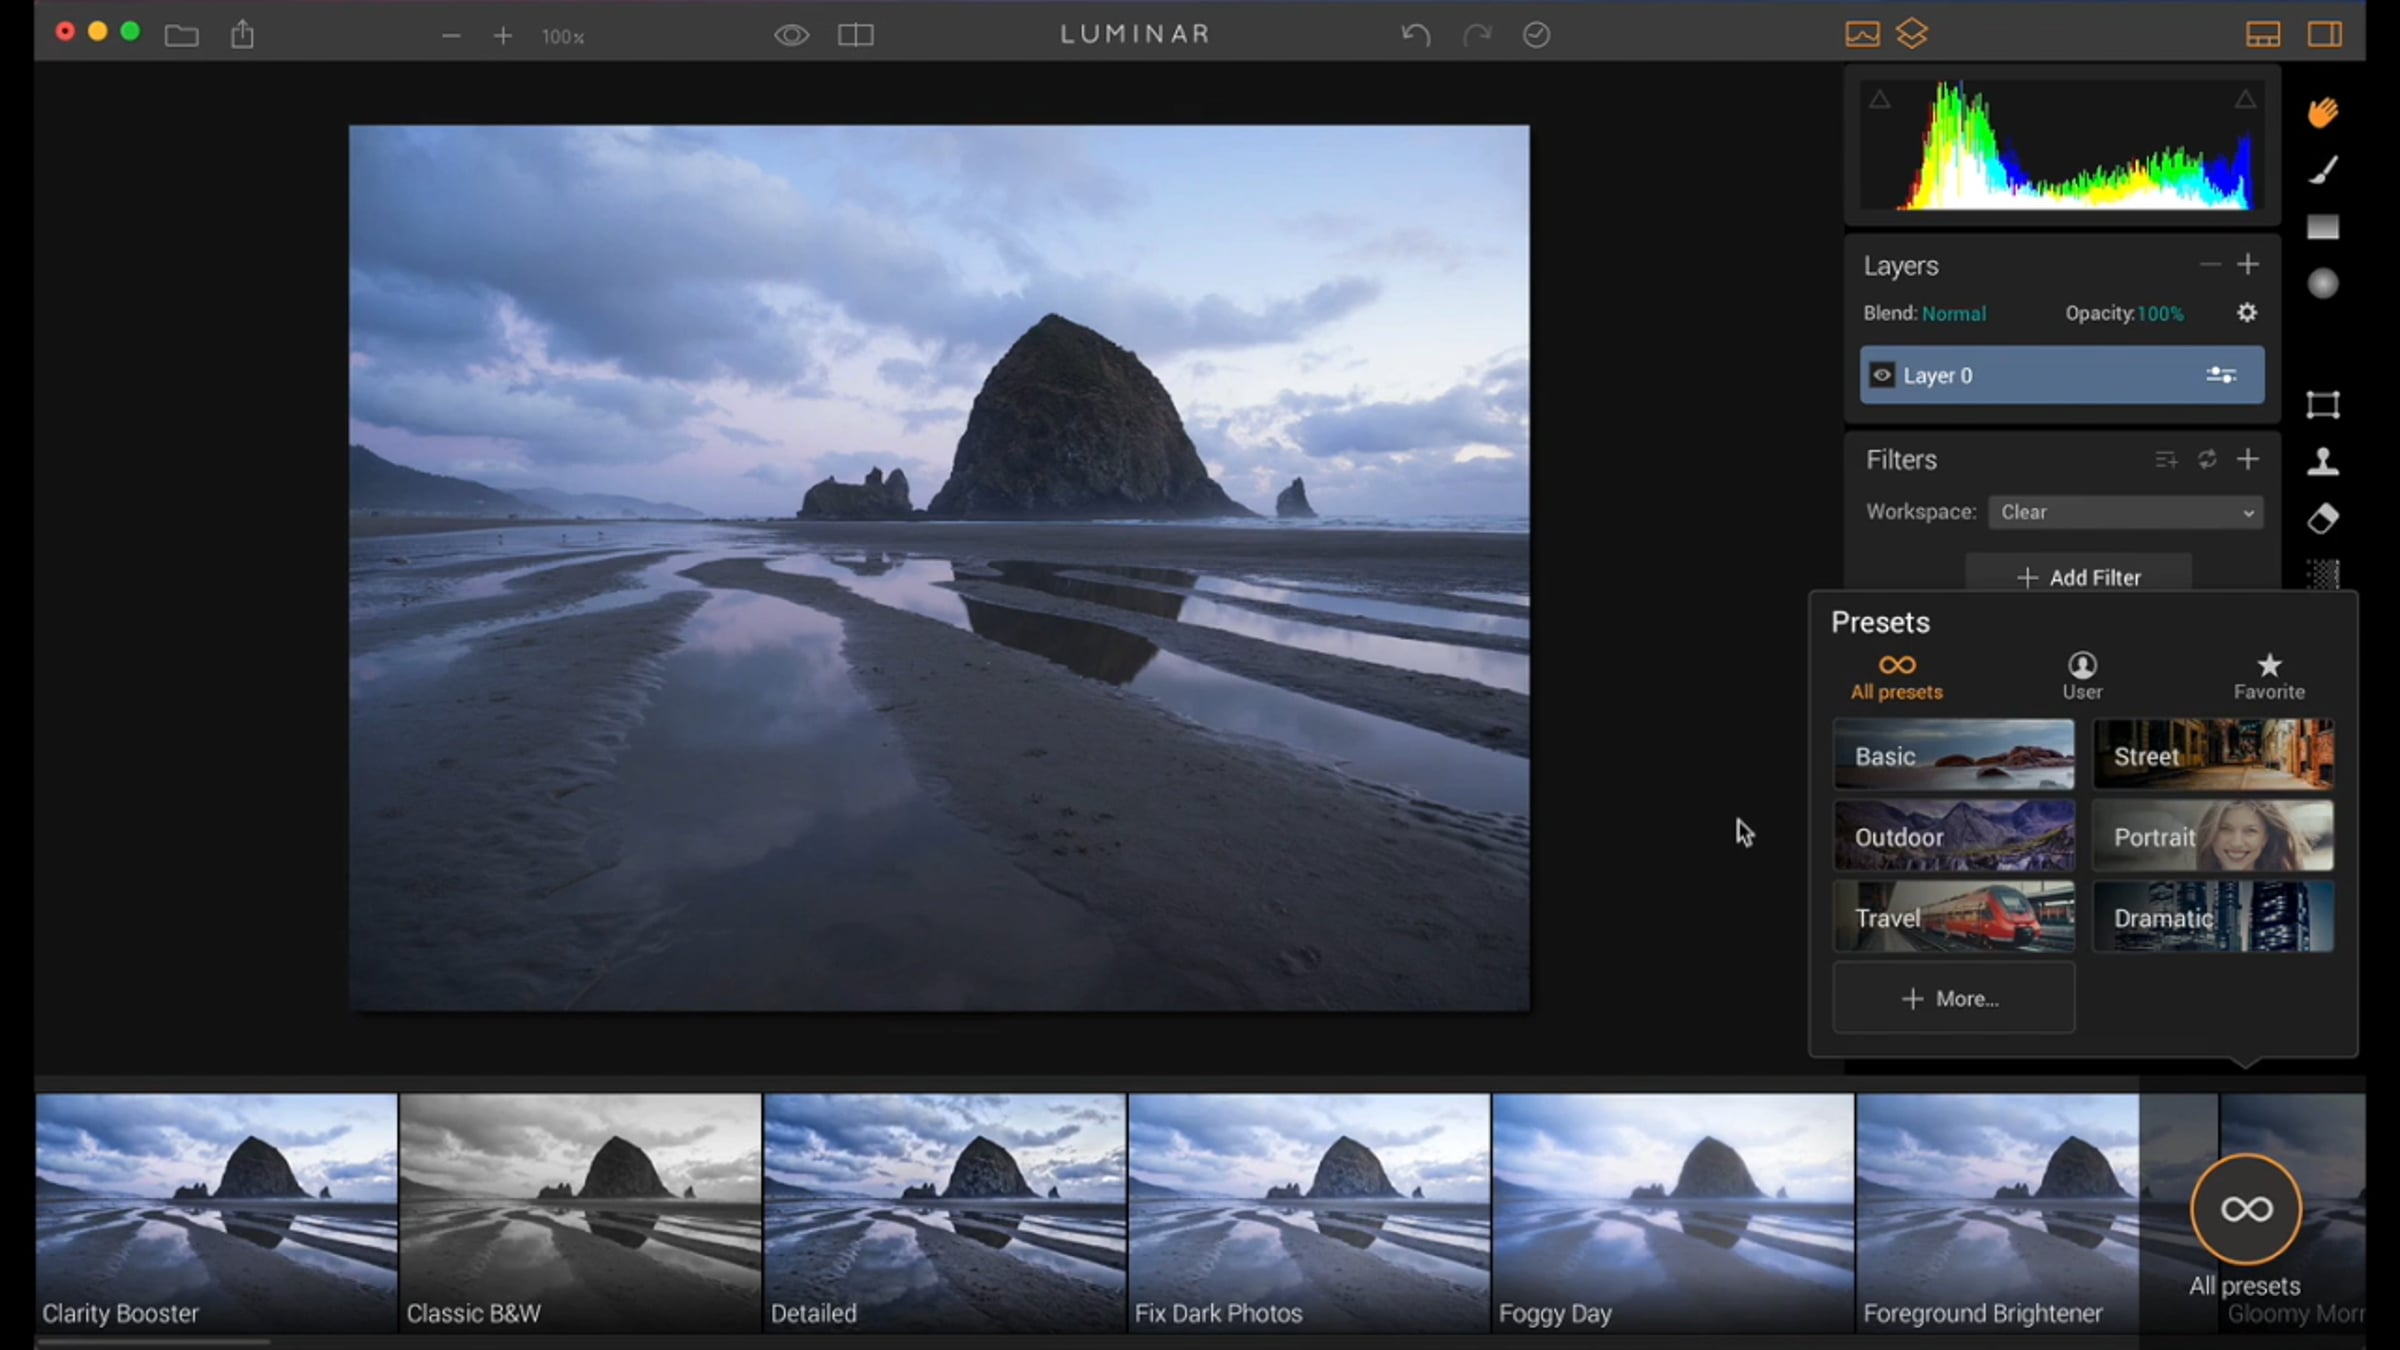This screenshot has height=1350, width=2400.
Task: Click the undo arrow
Action: click(x=1415, y=35)
